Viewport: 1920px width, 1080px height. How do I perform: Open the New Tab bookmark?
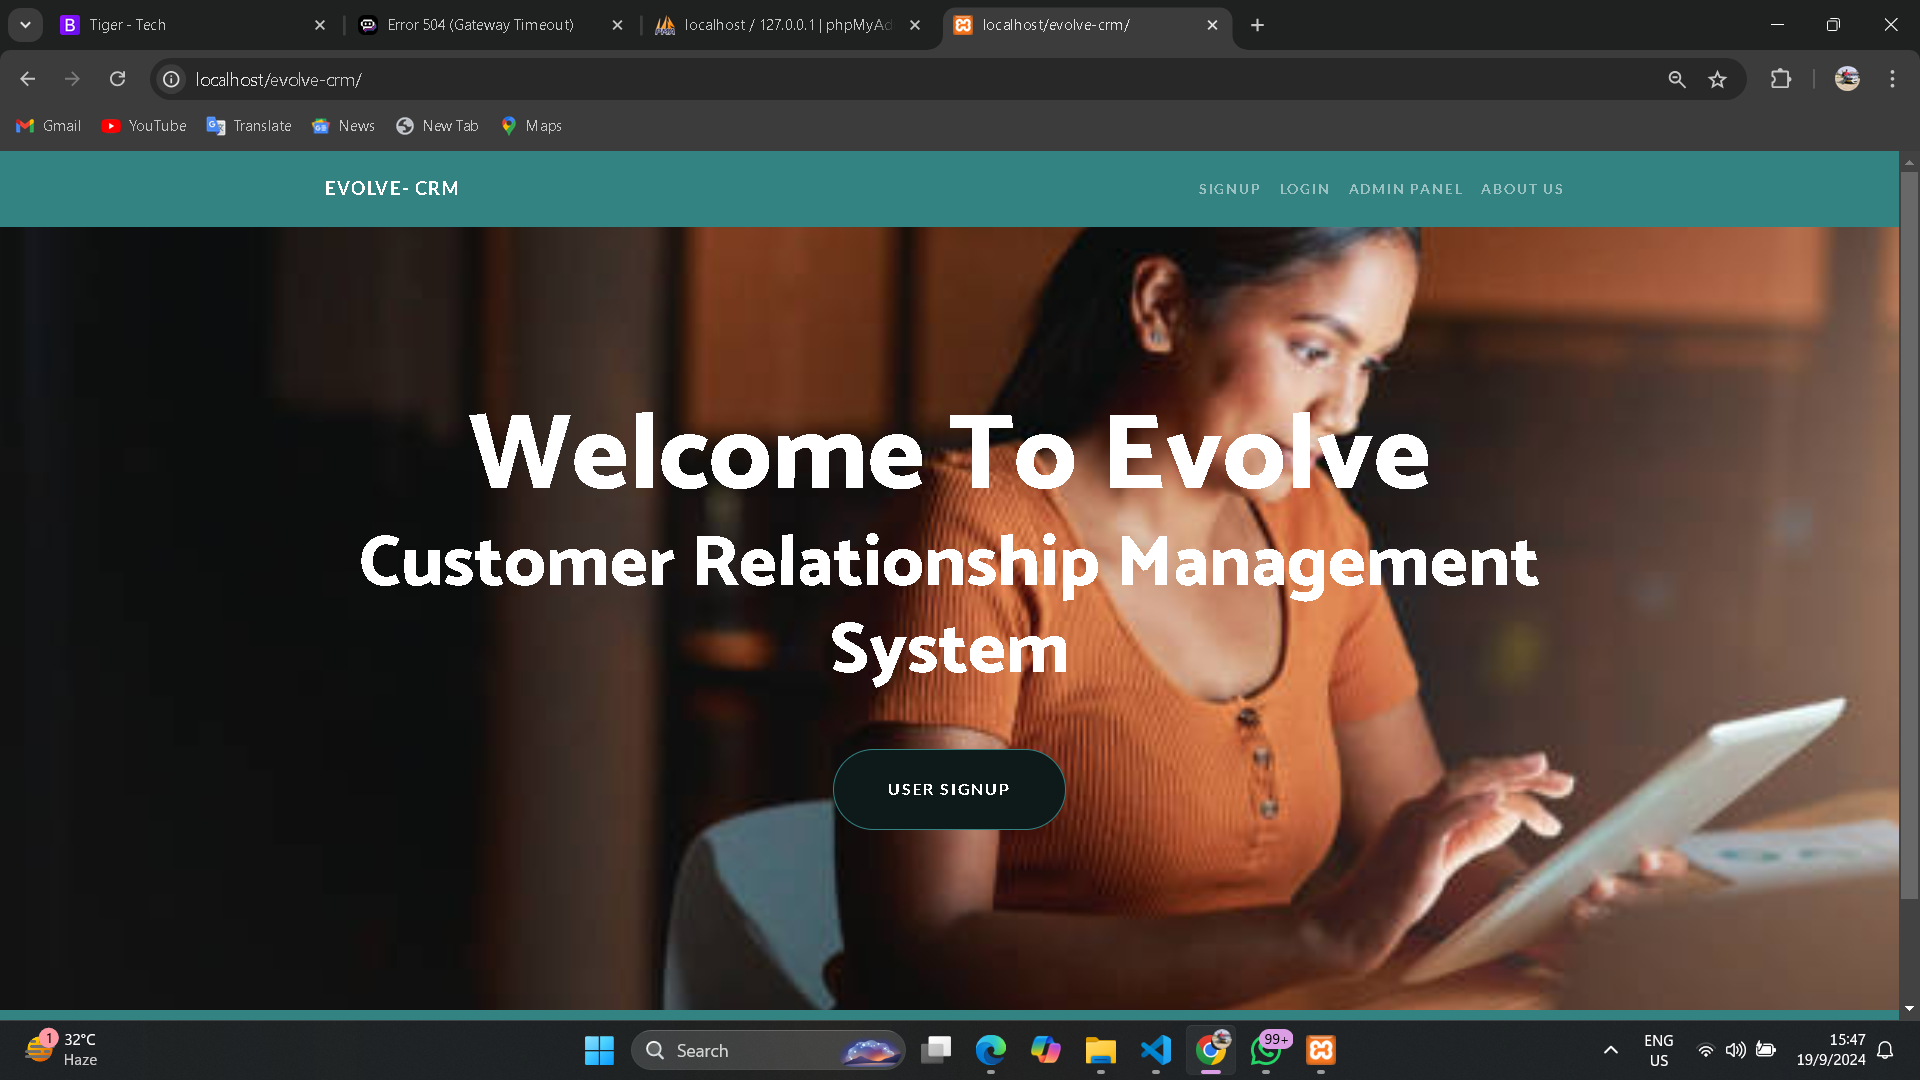point(438,126)
